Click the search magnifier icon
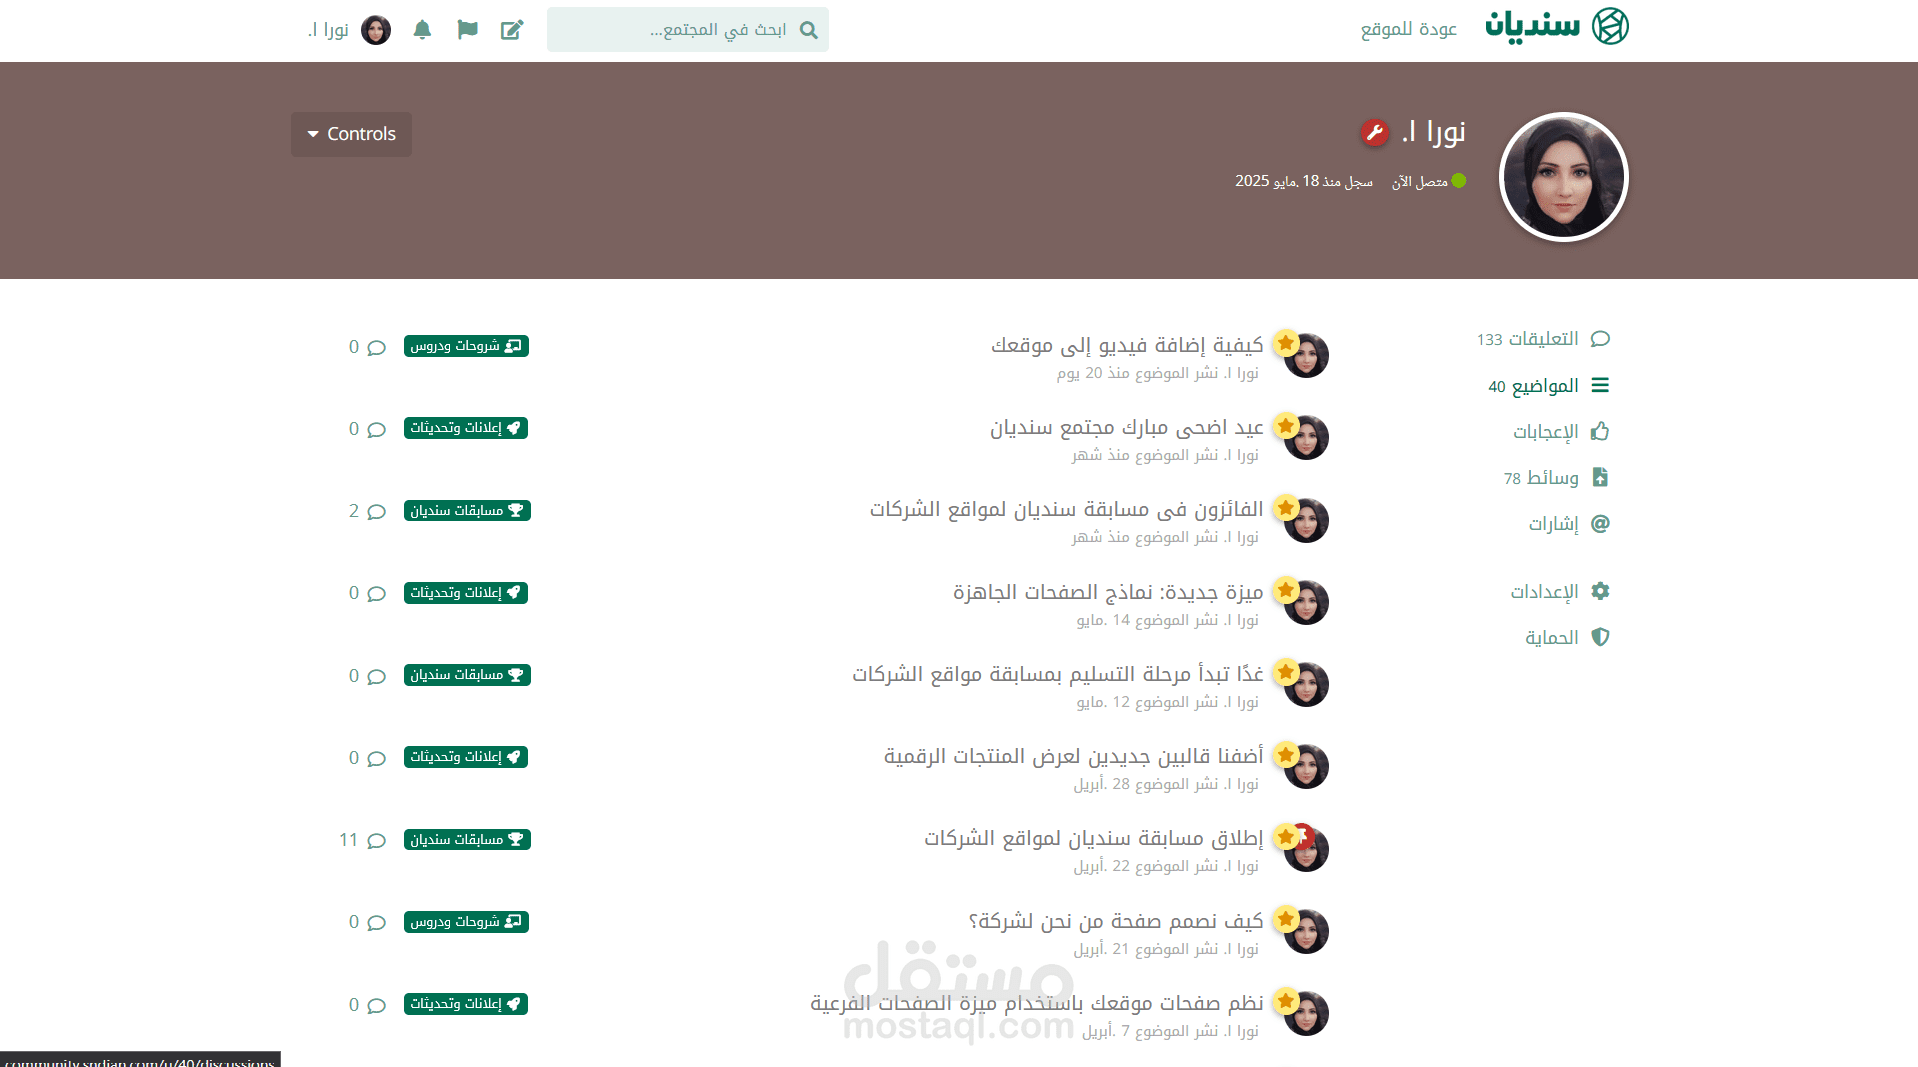Viewport: 1918px width, 1067px height. tap(809, 30)
